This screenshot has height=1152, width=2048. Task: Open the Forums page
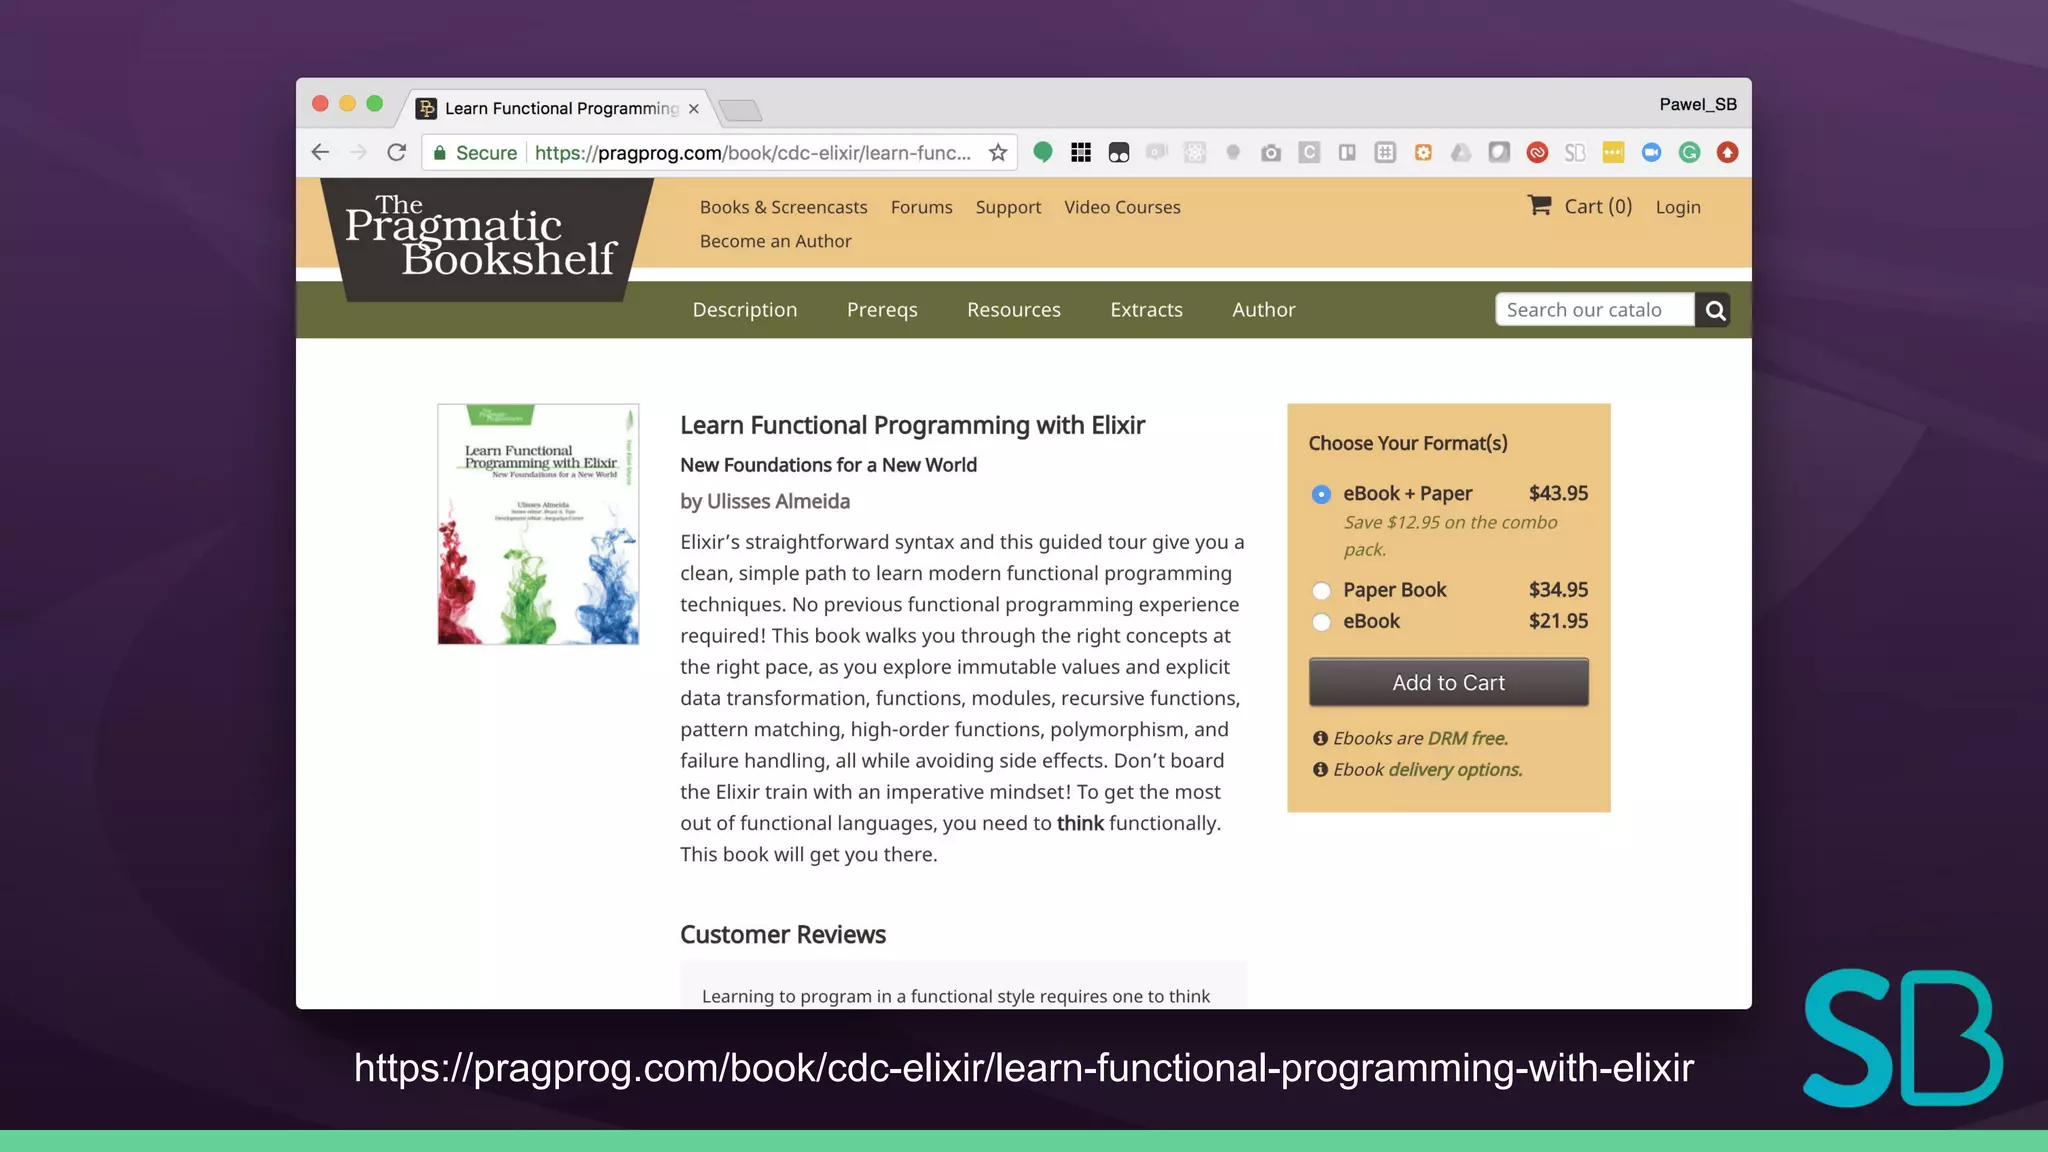coord(922,207)
